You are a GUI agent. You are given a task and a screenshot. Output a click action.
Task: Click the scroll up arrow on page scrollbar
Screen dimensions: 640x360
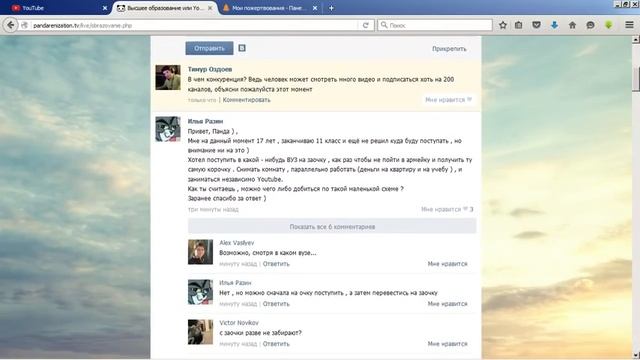[636, 40]
